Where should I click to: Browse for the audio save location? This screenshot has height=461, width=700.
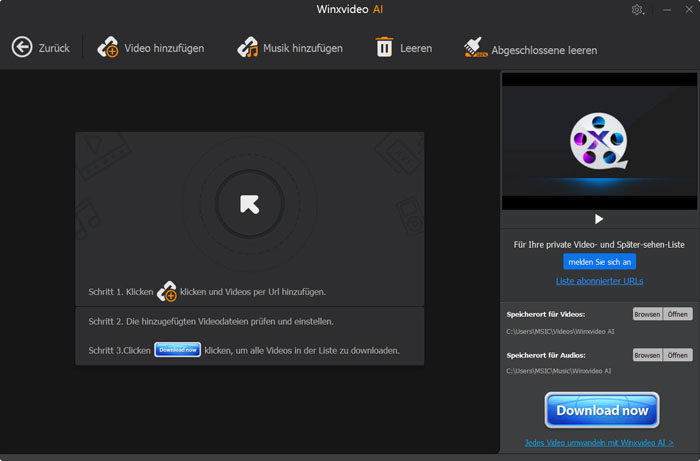647,355
